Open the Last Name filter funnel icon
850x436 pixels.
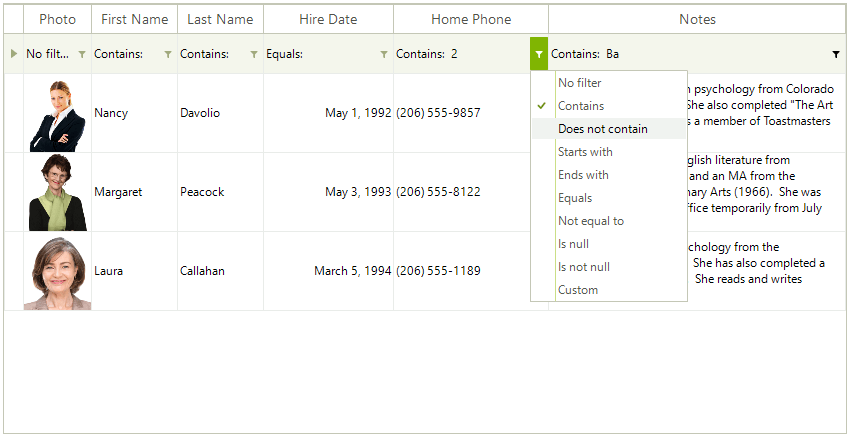click(254, 54)
